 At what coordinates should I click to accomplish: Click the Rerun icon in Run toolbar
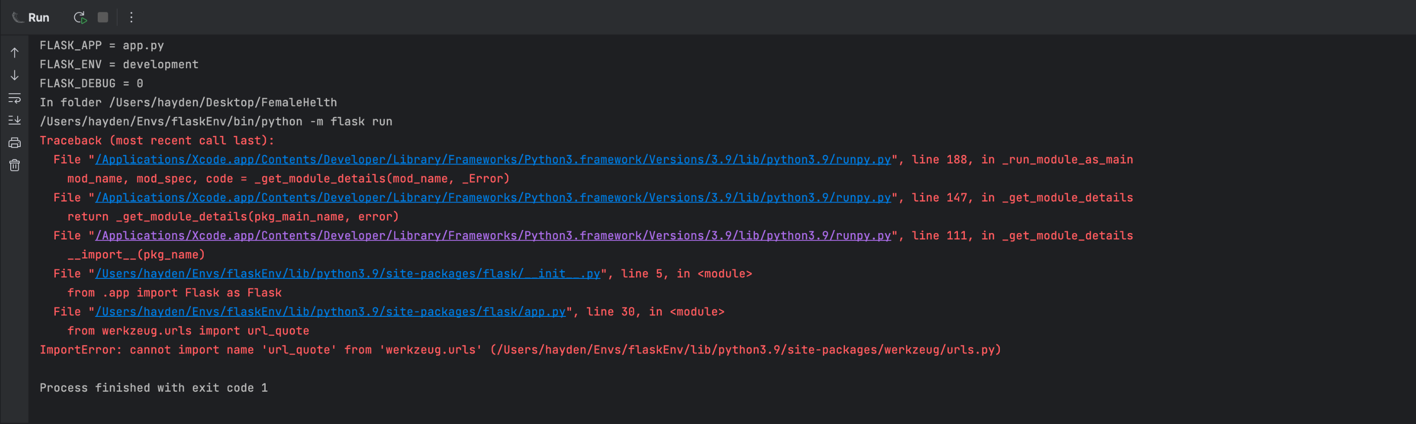[79, 17]
